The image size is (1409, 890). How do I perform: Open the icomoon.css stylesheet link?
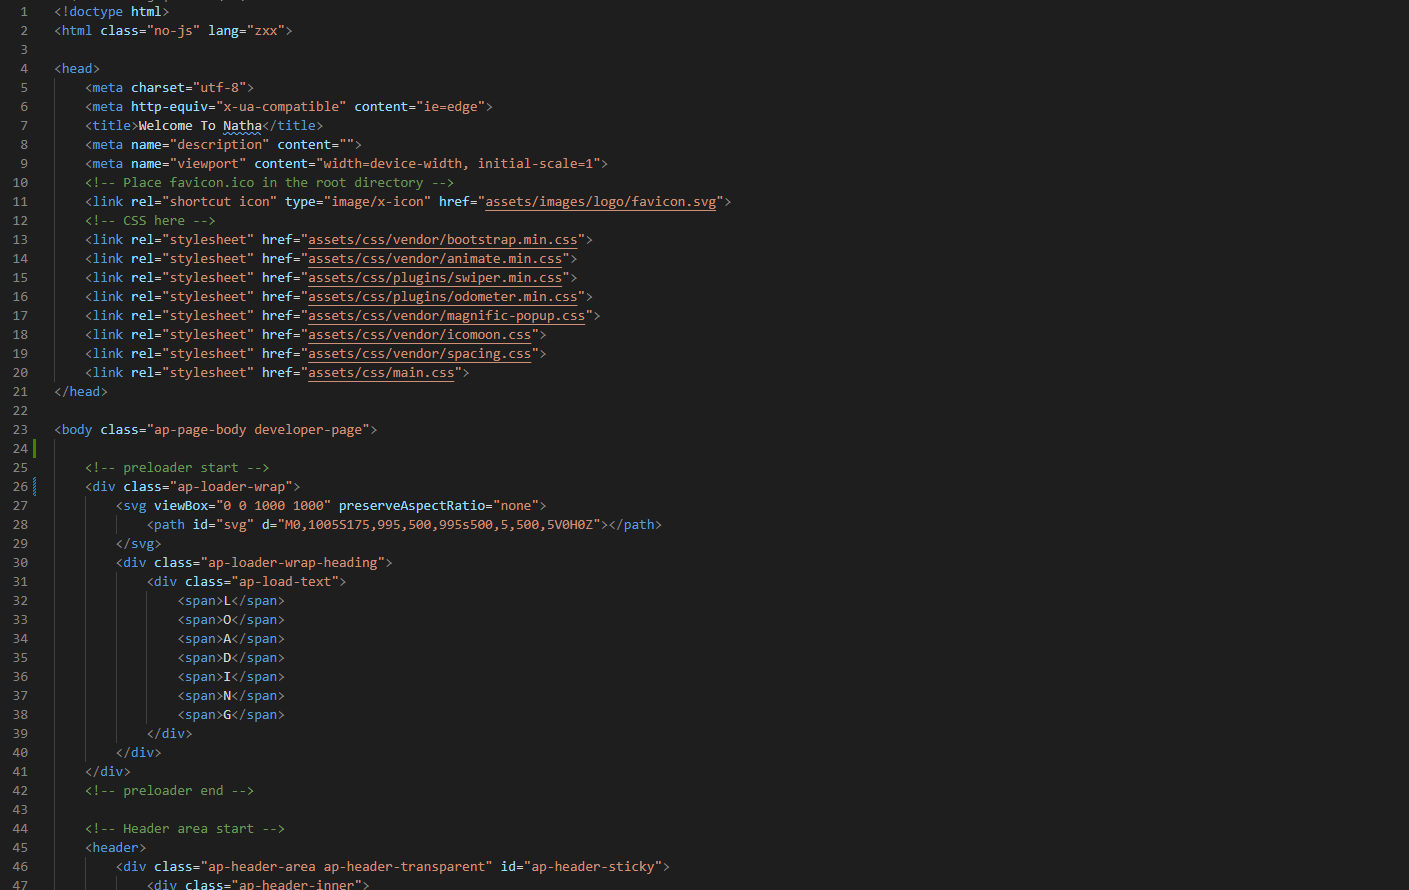[420, 335]
